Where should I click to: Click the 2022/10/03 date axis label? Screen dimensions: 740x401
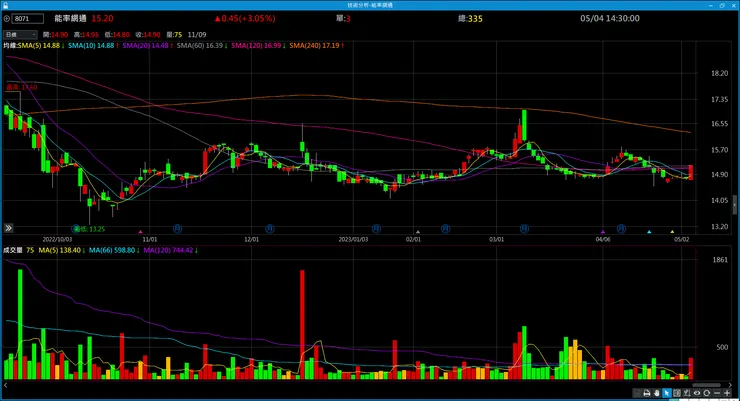pos(57,240)
